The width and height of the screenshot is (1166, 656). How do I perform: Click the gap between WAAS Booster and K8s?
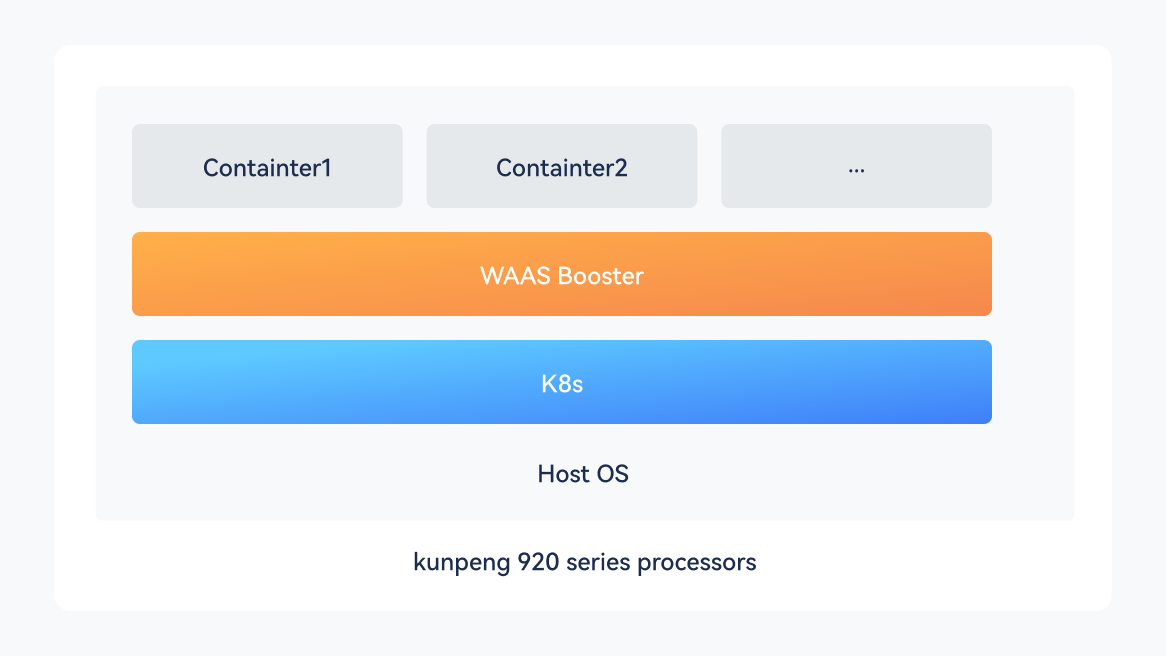562,328
